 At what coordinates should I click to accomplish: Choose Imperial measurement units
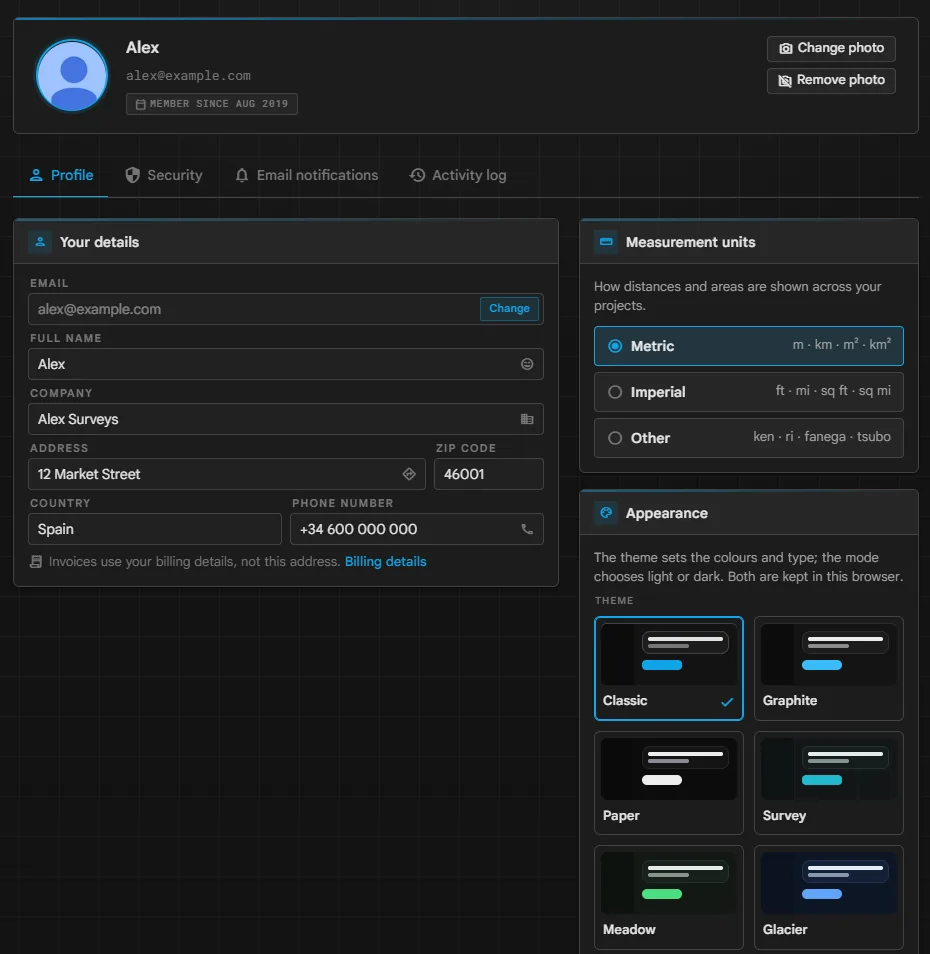748,392
